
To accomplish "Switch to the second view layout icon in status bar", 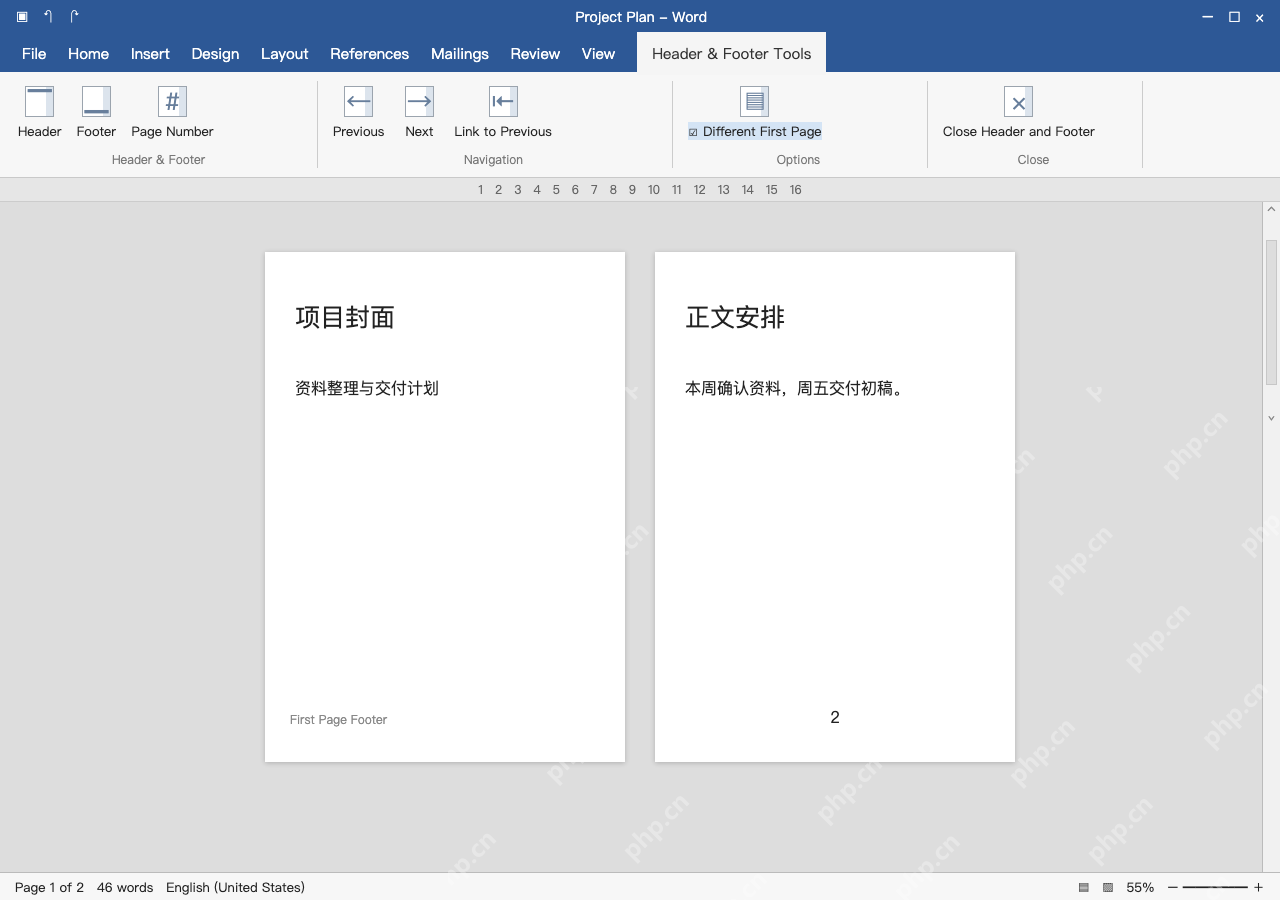I will tap(1108, 887).
